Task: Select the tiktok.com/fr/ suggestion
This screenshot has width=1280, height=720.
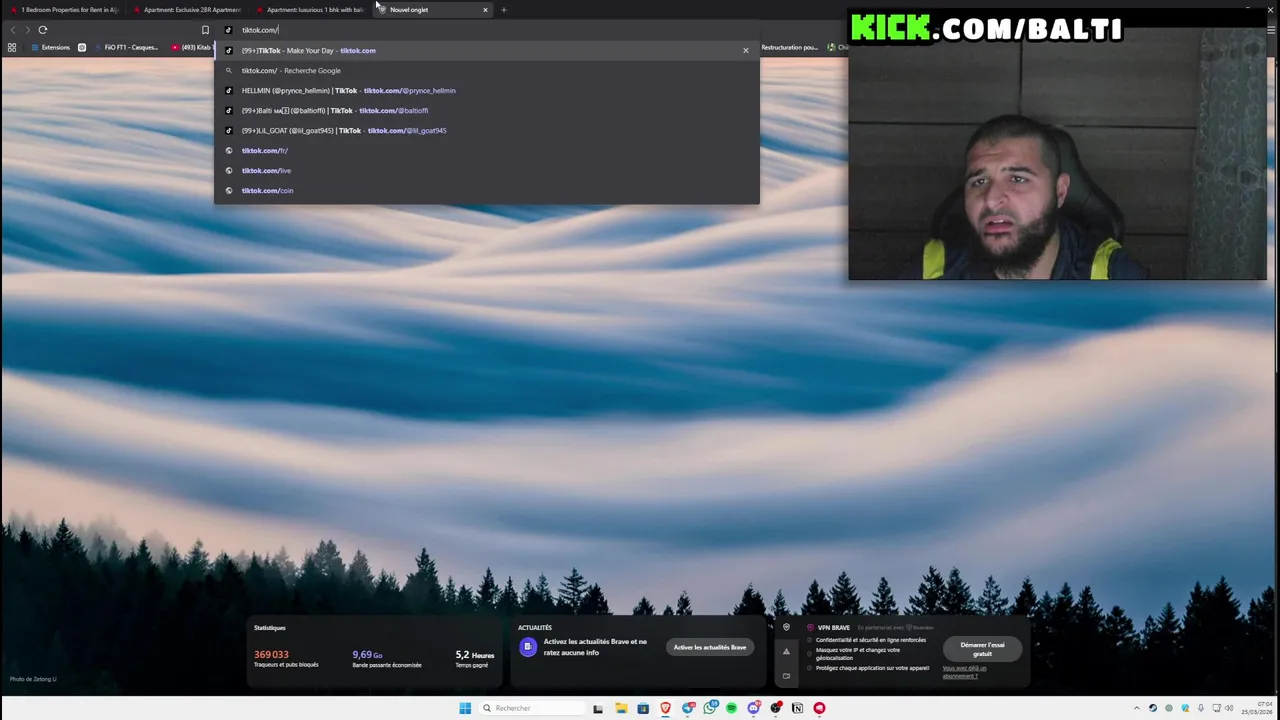Action: (487, 150)
